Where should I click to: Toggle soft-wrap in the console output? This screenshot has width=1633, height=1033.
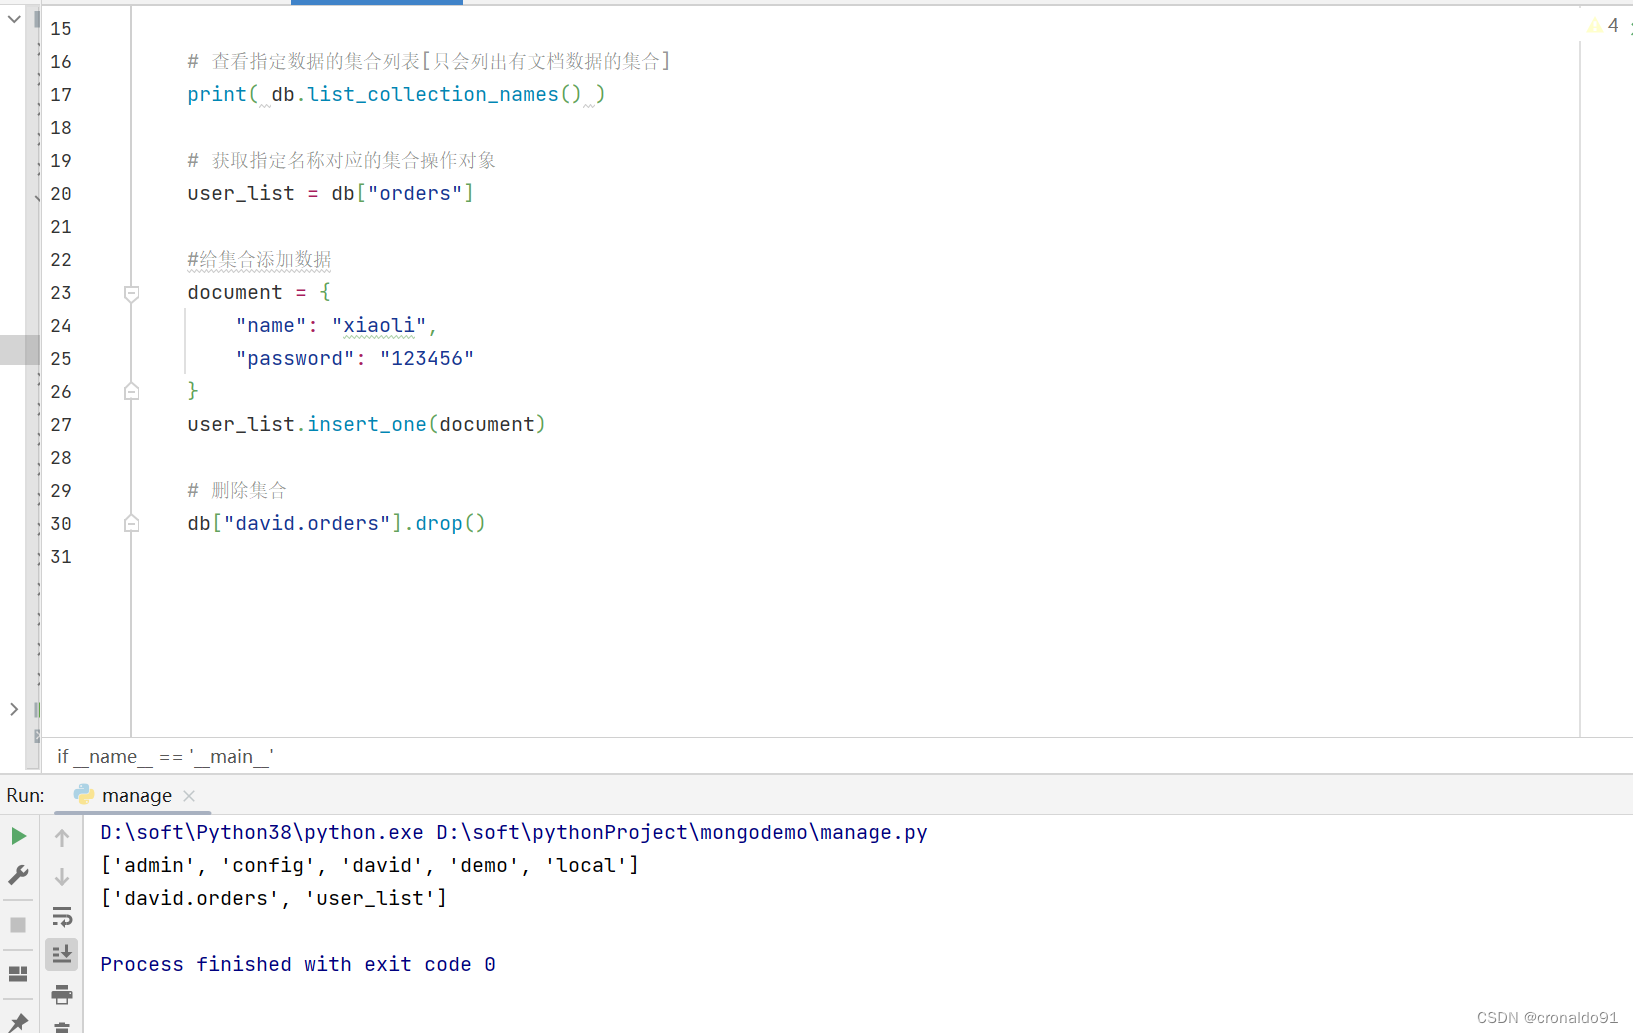click(x=62, y=916)
